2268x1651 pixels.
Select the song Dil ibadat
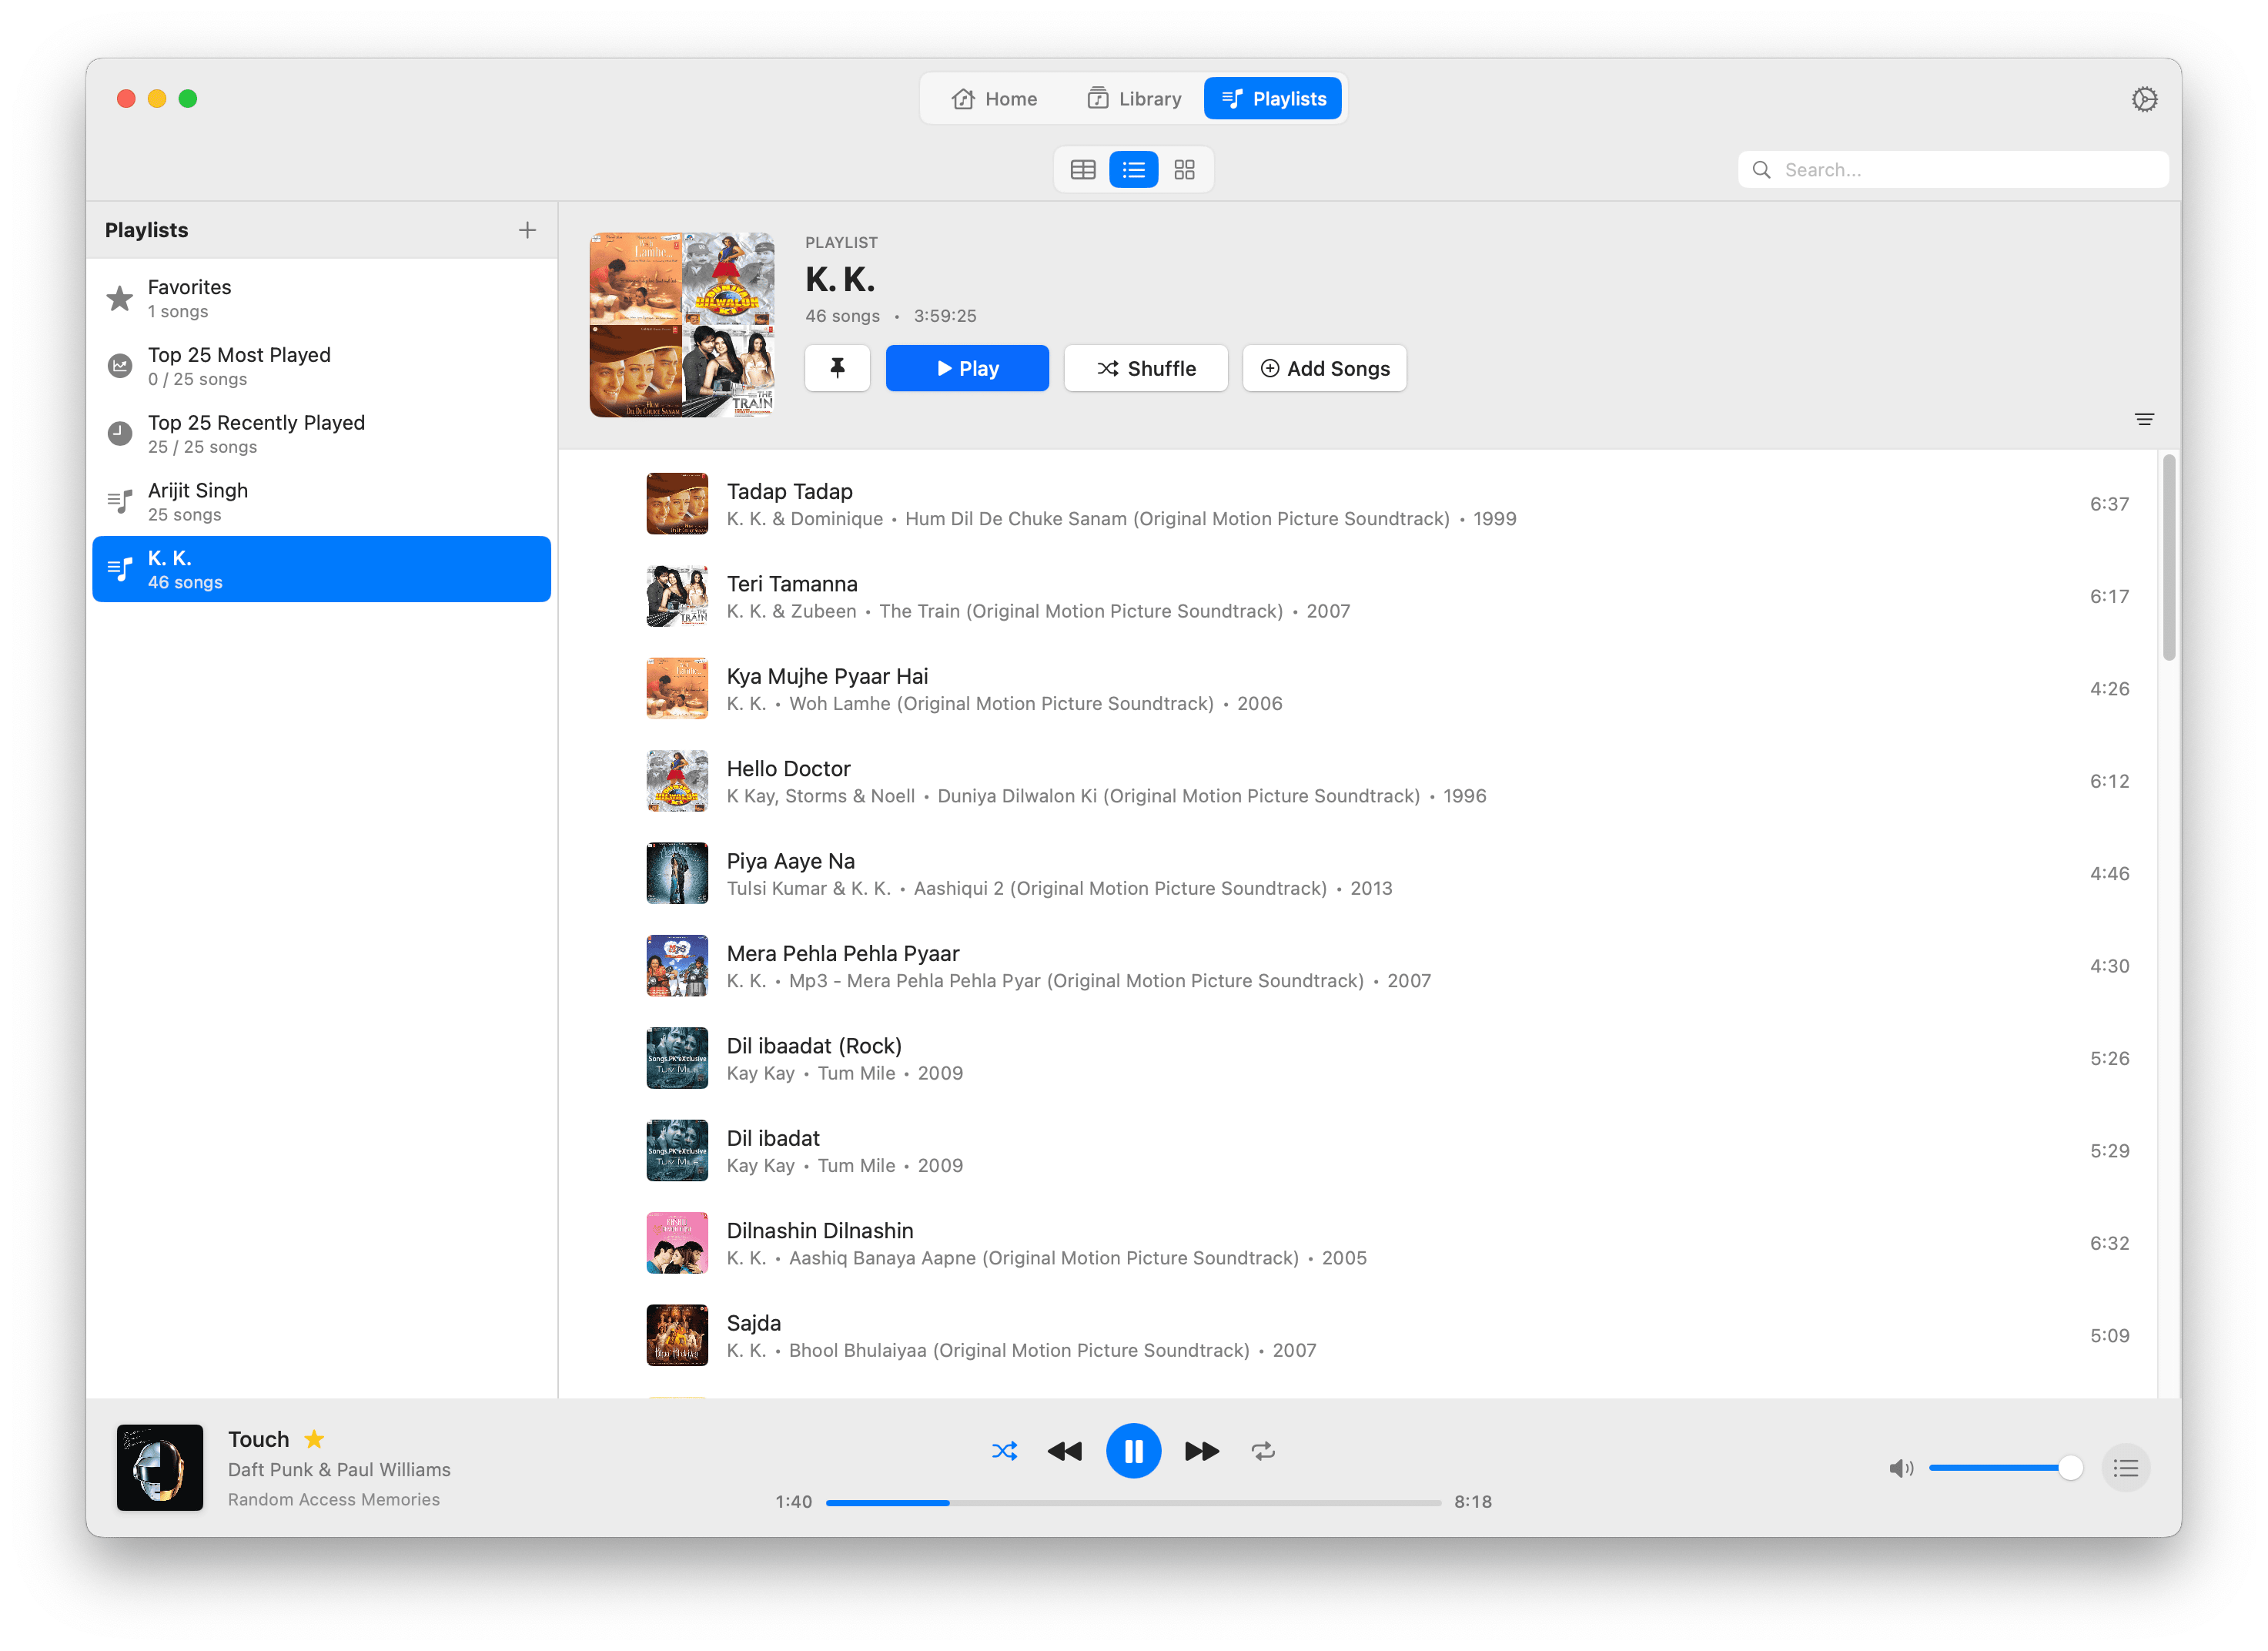[x=1358, y=1151]
